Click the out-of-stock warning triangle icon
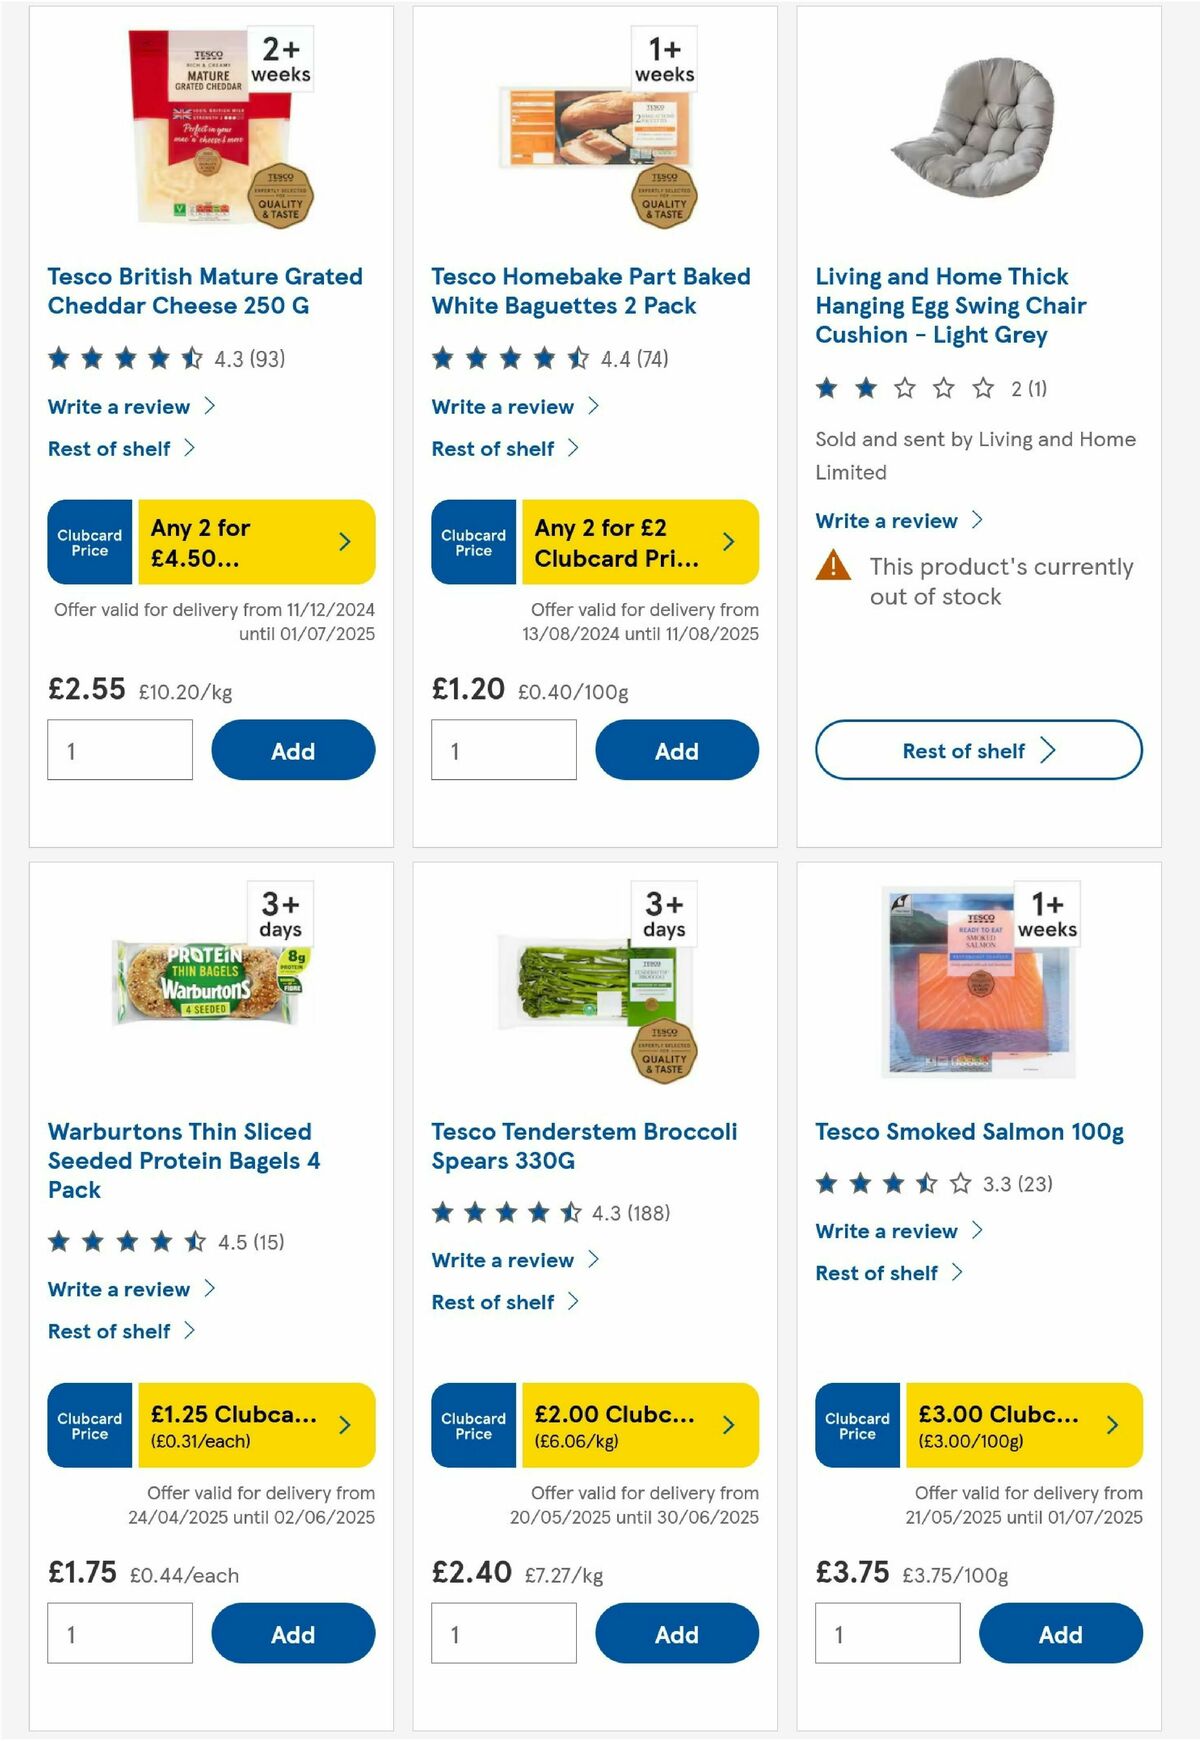 pyautogui.click(x=833, y=568)
